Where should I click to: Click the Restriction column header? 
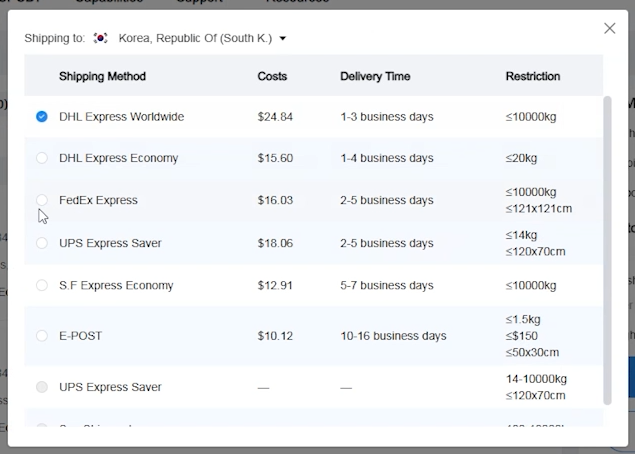[x=533, y=76]
